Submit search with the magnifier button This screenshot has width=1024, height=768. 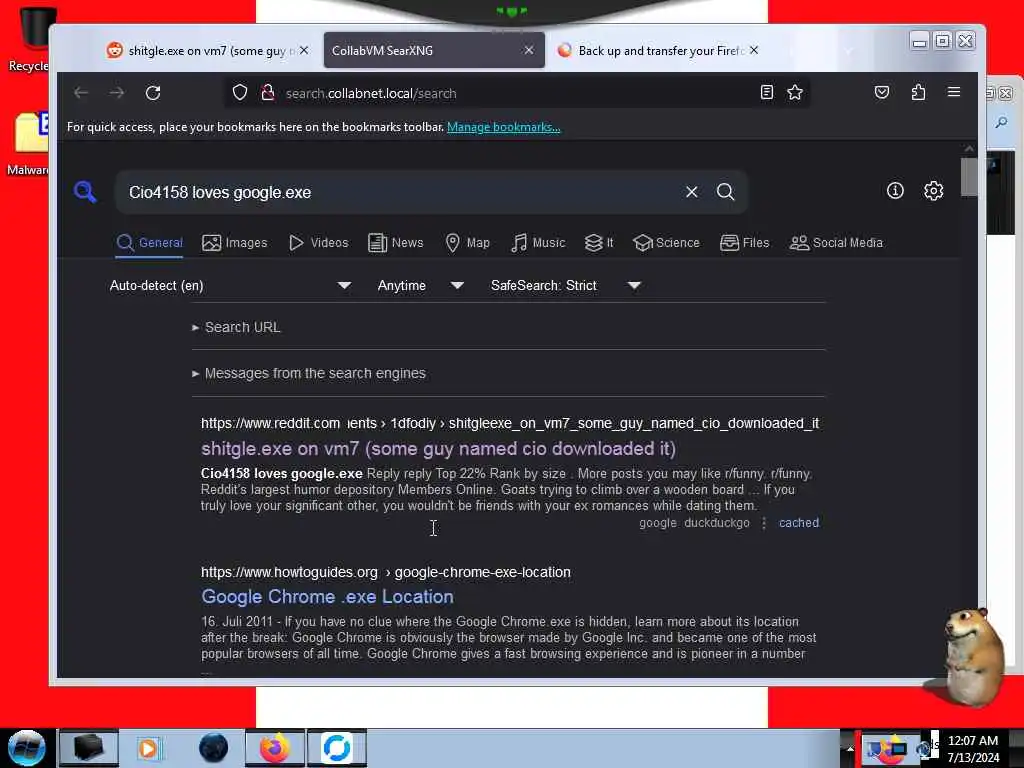726,191
